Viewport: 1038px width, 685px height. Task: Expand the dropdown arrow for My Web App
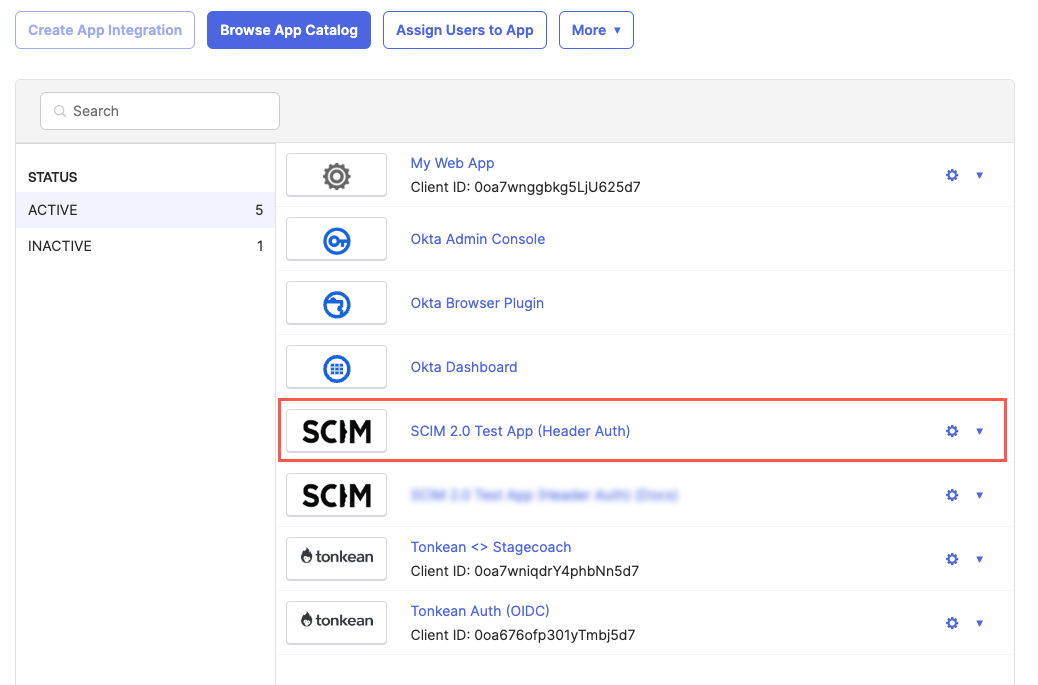coord(979,175)
